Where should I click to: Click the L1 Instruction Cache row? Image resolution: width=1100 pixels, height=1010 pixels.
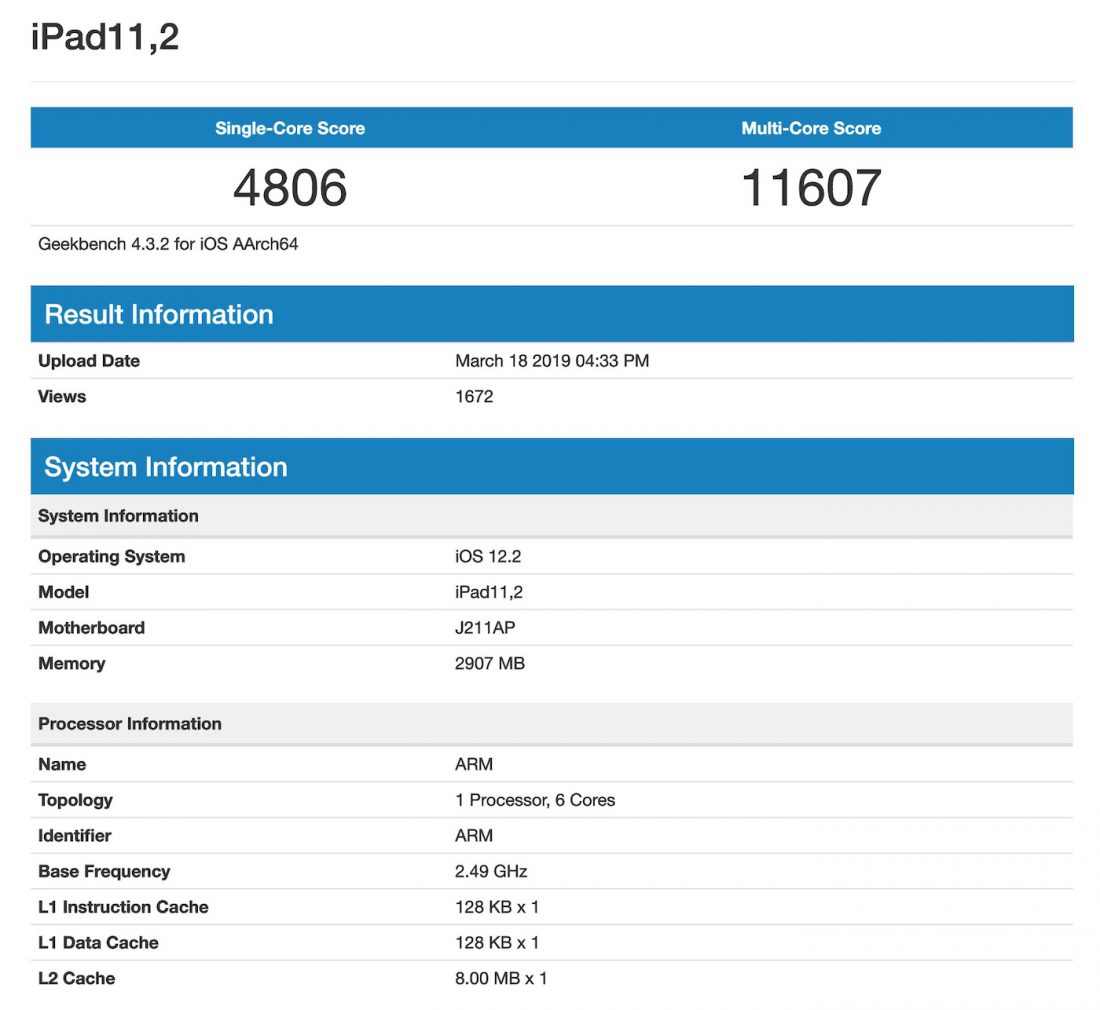coord(123,907)
